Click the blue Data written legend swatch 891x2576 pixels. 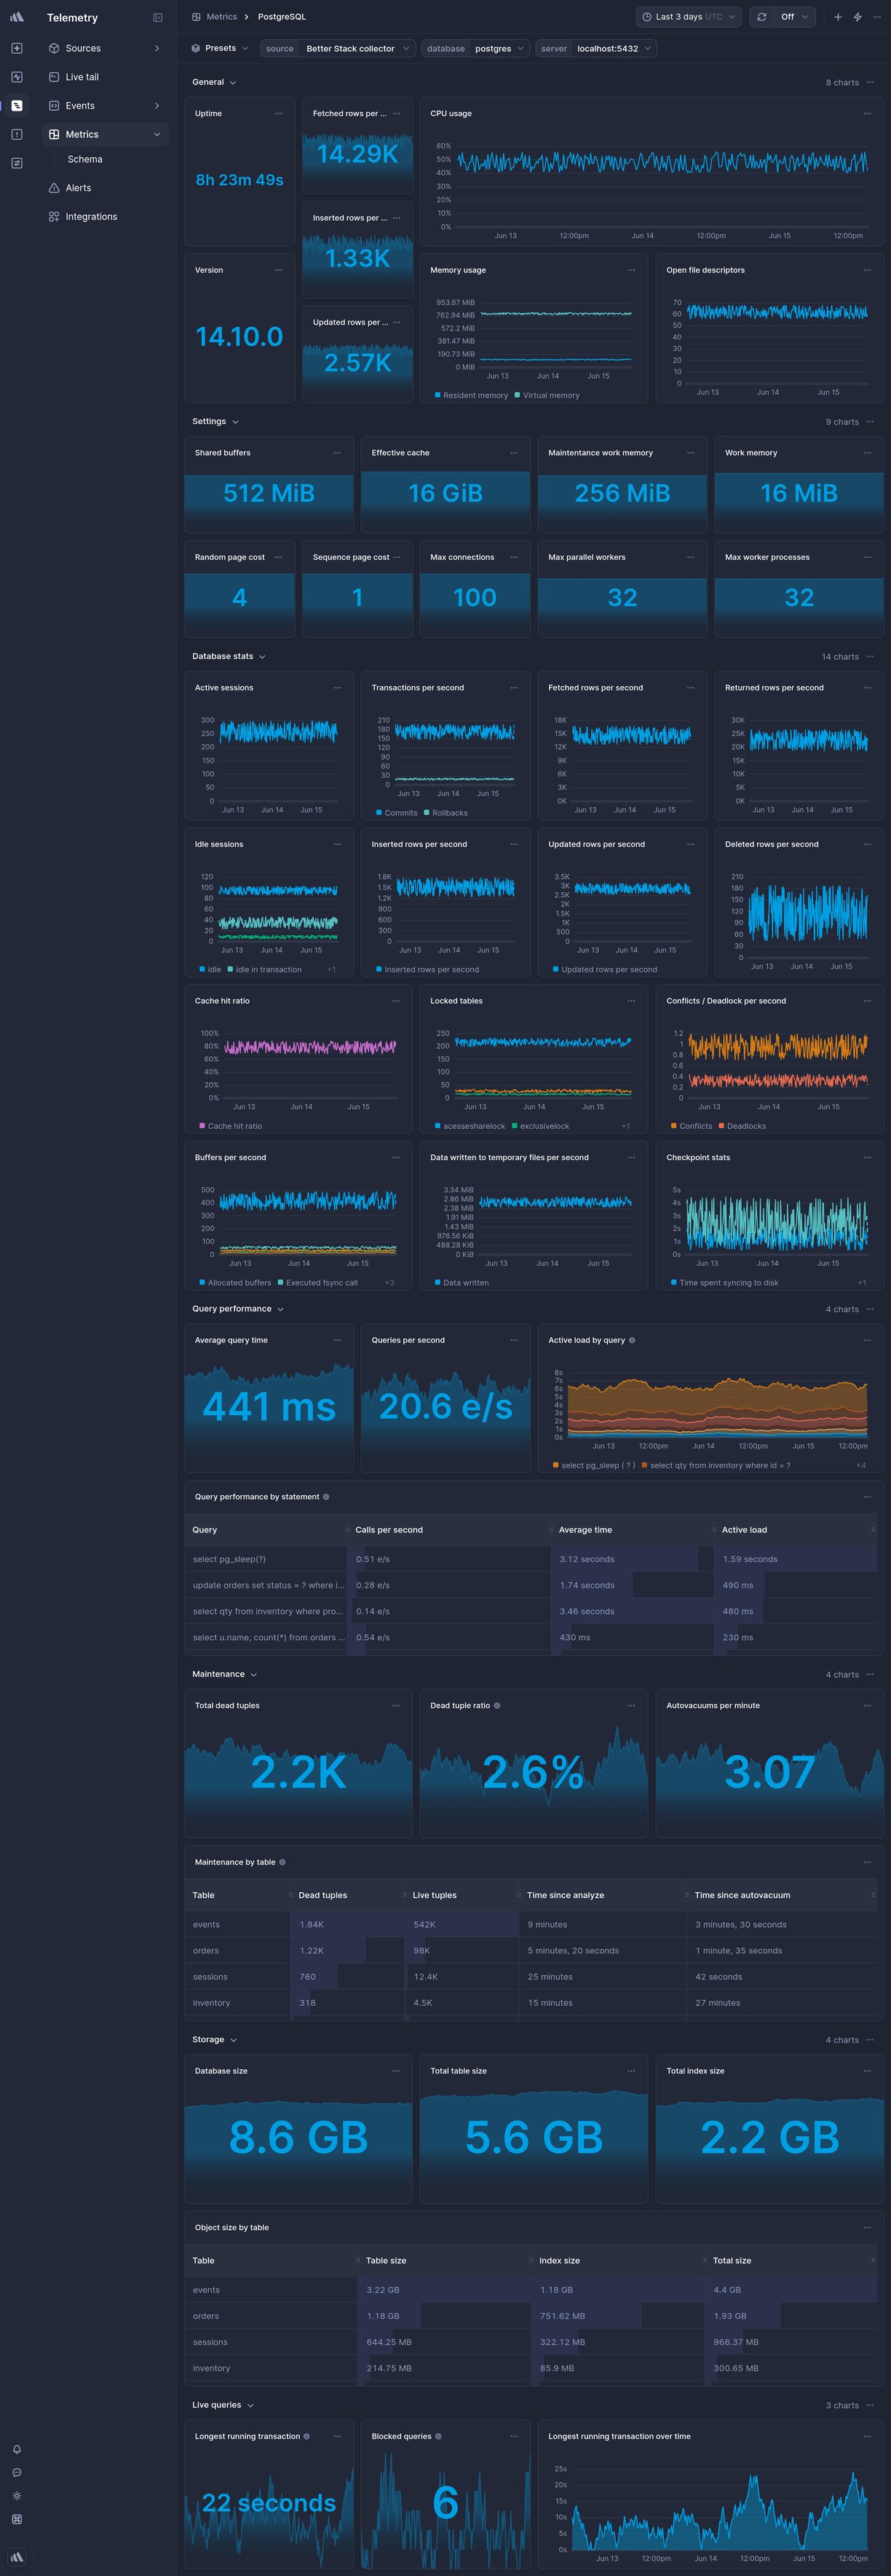tap(438, 1282)
